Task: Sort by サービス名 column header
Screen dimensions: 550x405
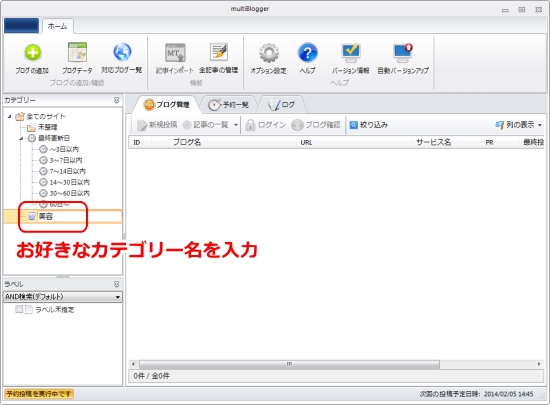Action: coord(446,142)
